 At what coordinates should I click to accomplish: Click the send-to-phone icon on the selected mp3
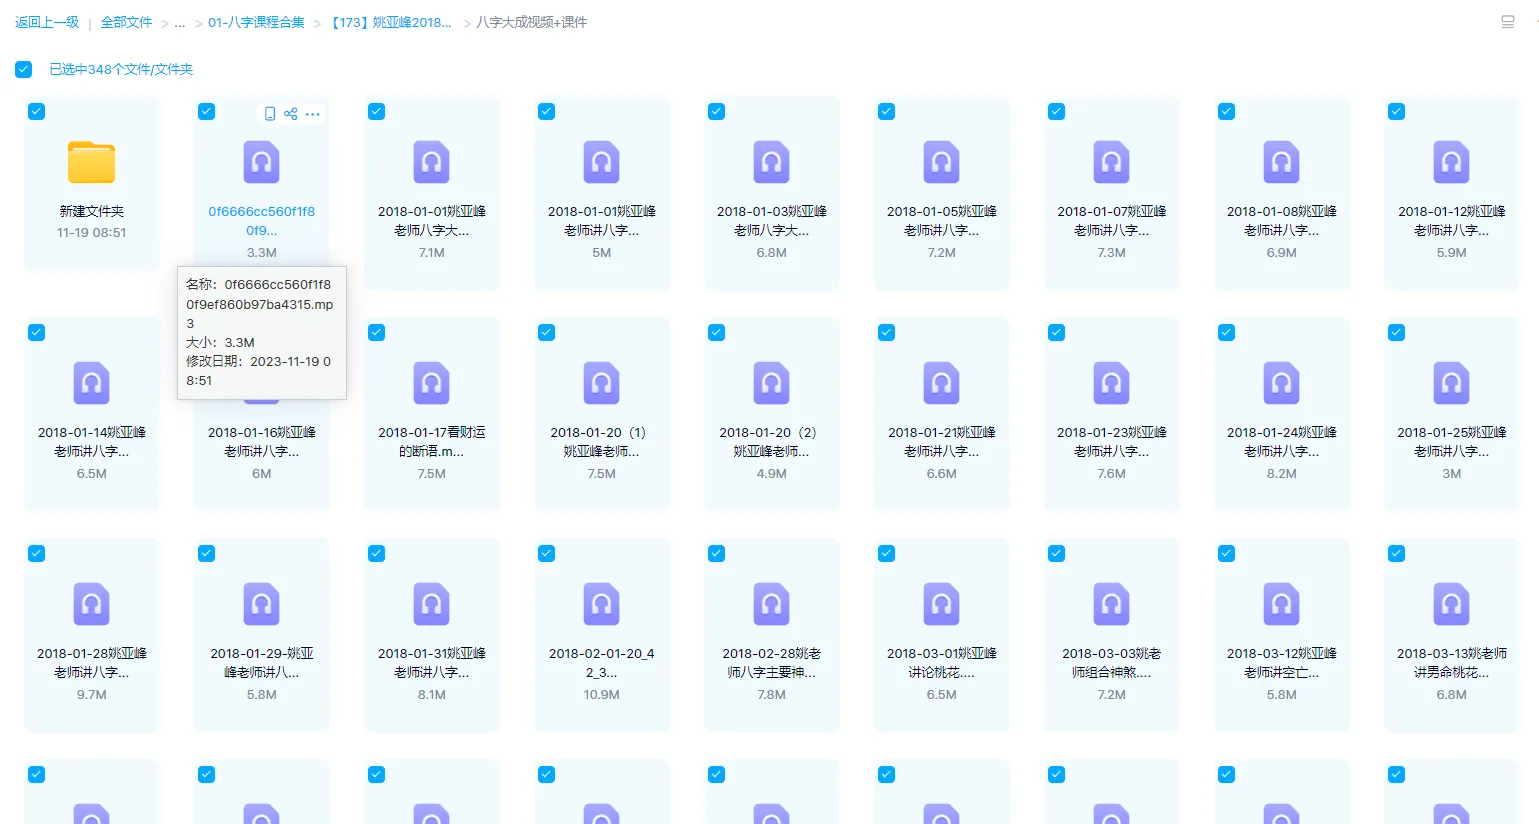tap(269, 113)
